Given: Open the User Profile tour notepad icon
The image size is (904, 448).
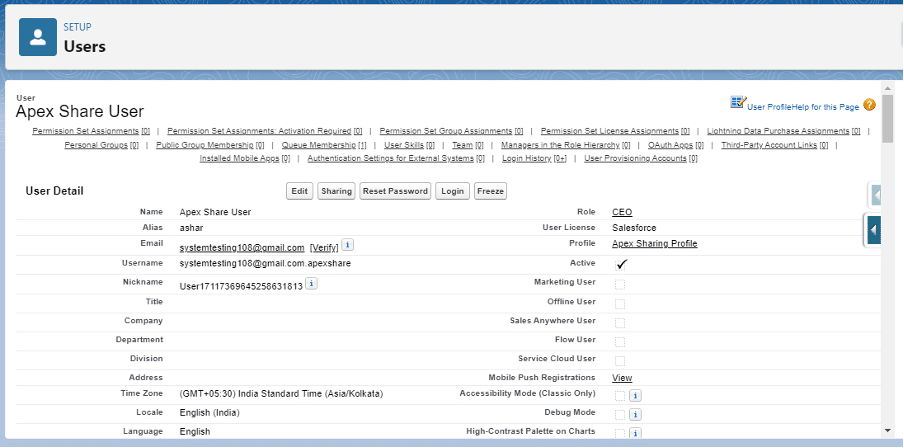Looking at the screenshot, I should coord(738,103).
